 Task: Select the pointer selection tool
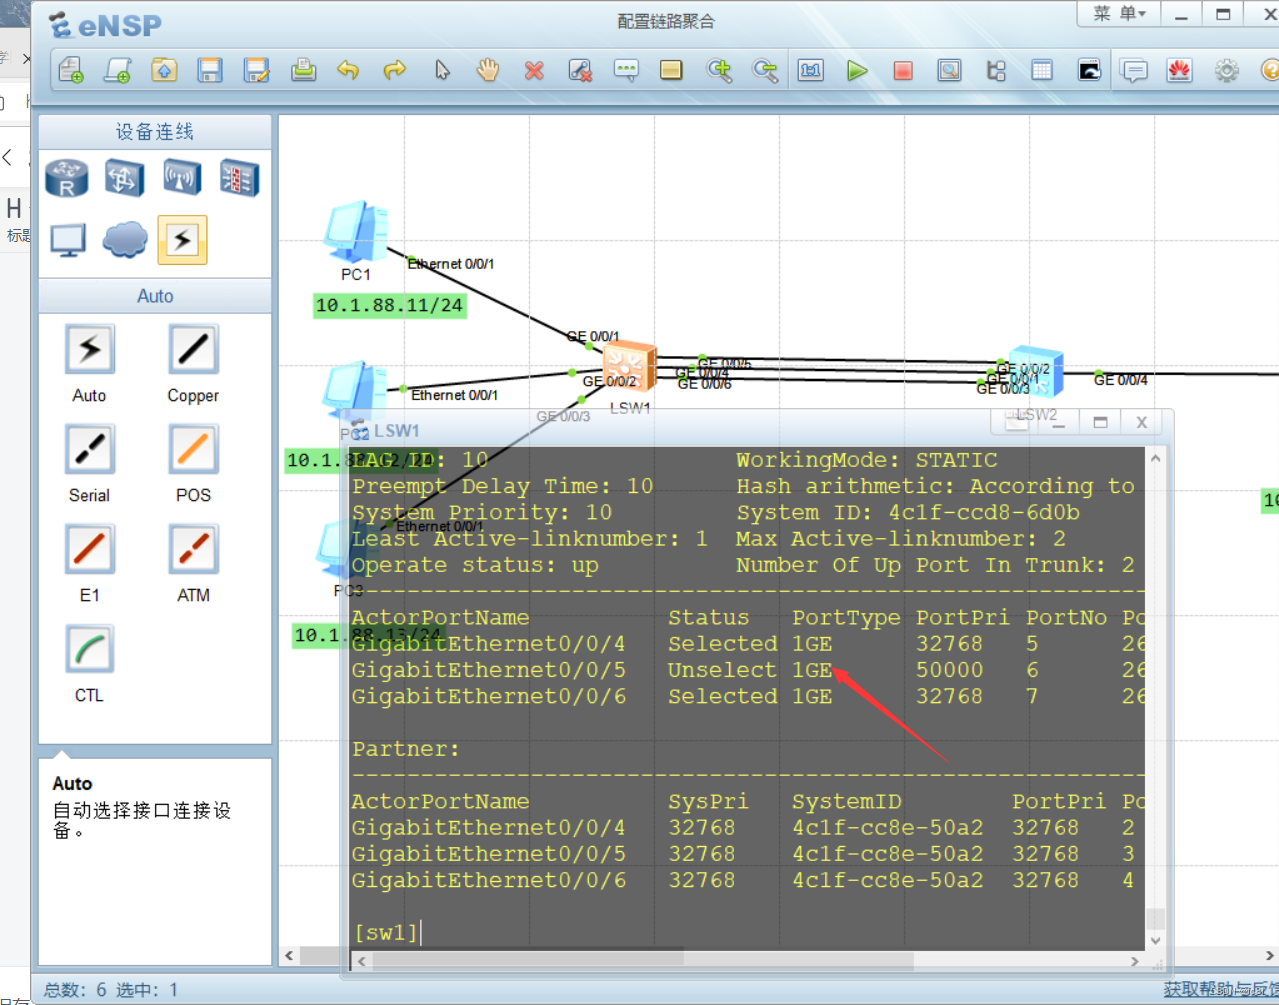442,70
